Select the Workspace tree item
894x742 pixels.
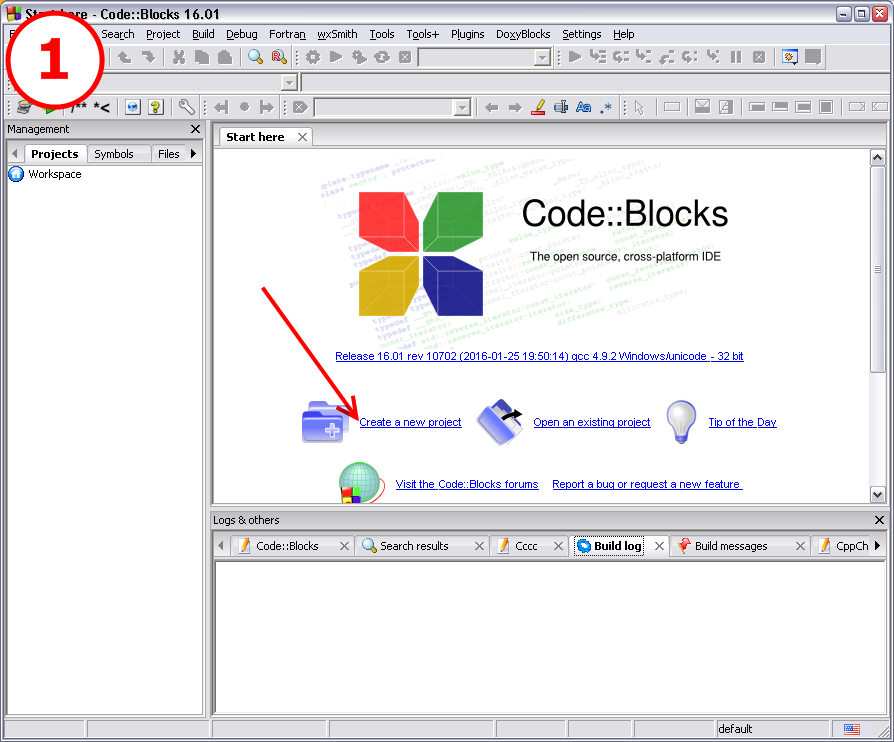coord(55,174)
